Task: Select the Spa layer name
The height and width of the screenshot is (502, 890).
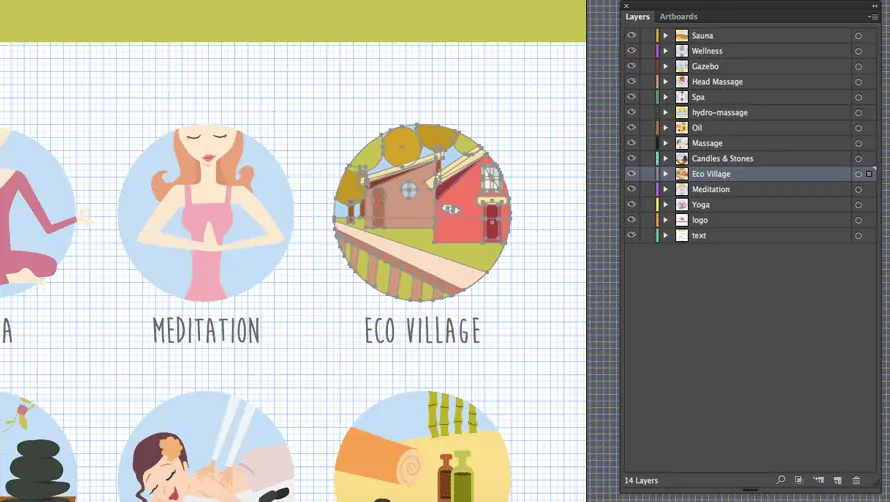Action: [698, 97]
